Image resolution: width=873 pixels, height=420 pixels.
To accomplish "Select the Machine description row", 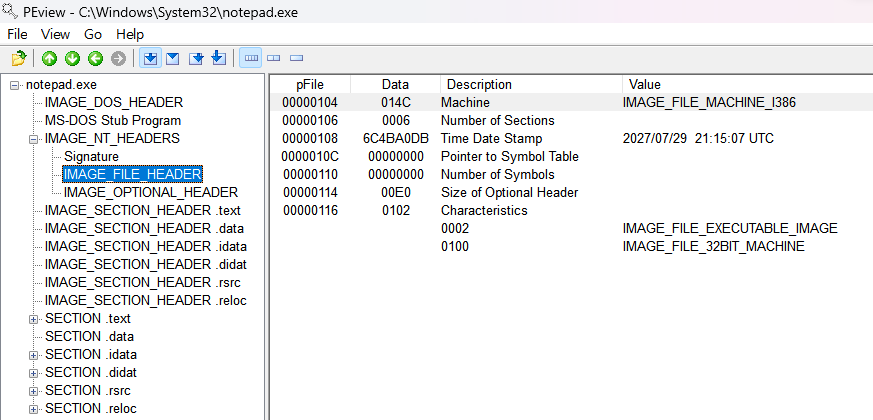I will pyautogui.click(x=571, y=102).
